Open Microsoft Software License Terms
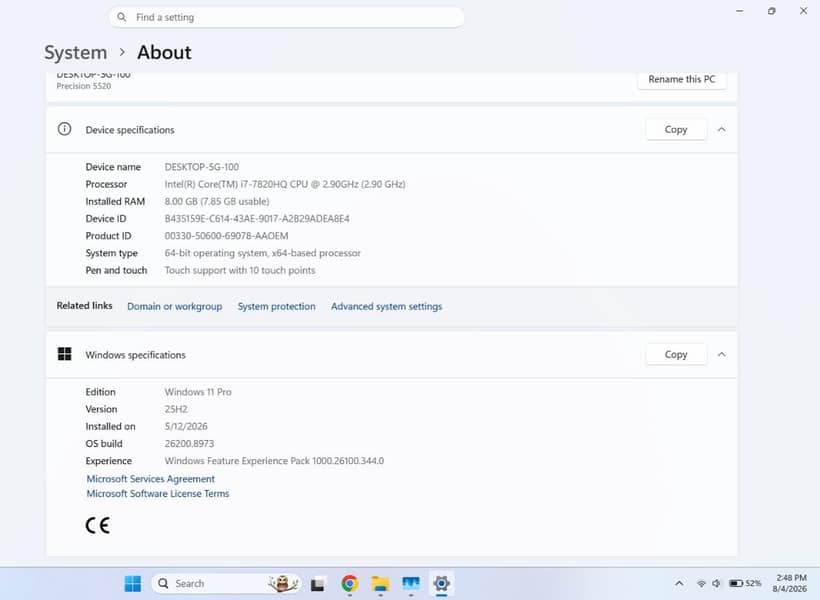820x600 pixels. click(x=158, y=493)
